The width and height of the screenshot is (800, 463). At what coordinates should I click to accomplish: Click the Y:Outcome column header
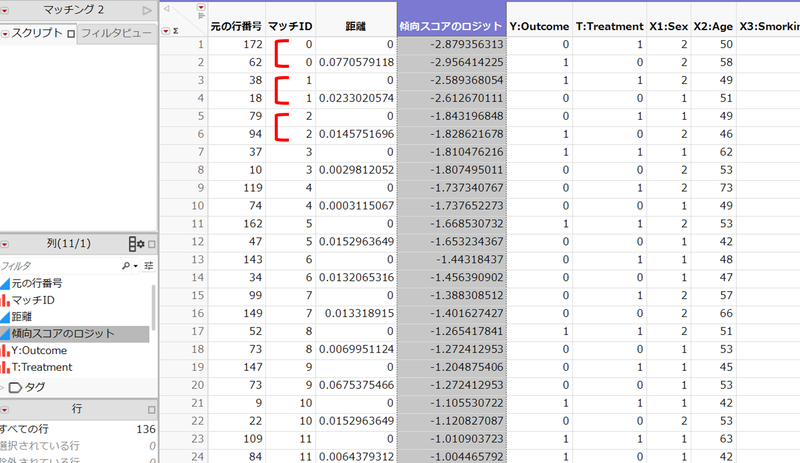tap(539, 27)
